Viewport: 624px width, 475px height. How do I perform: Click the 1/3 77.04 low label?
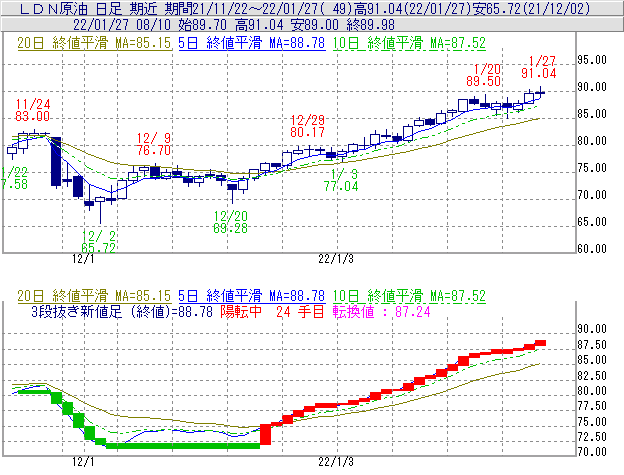341,179
